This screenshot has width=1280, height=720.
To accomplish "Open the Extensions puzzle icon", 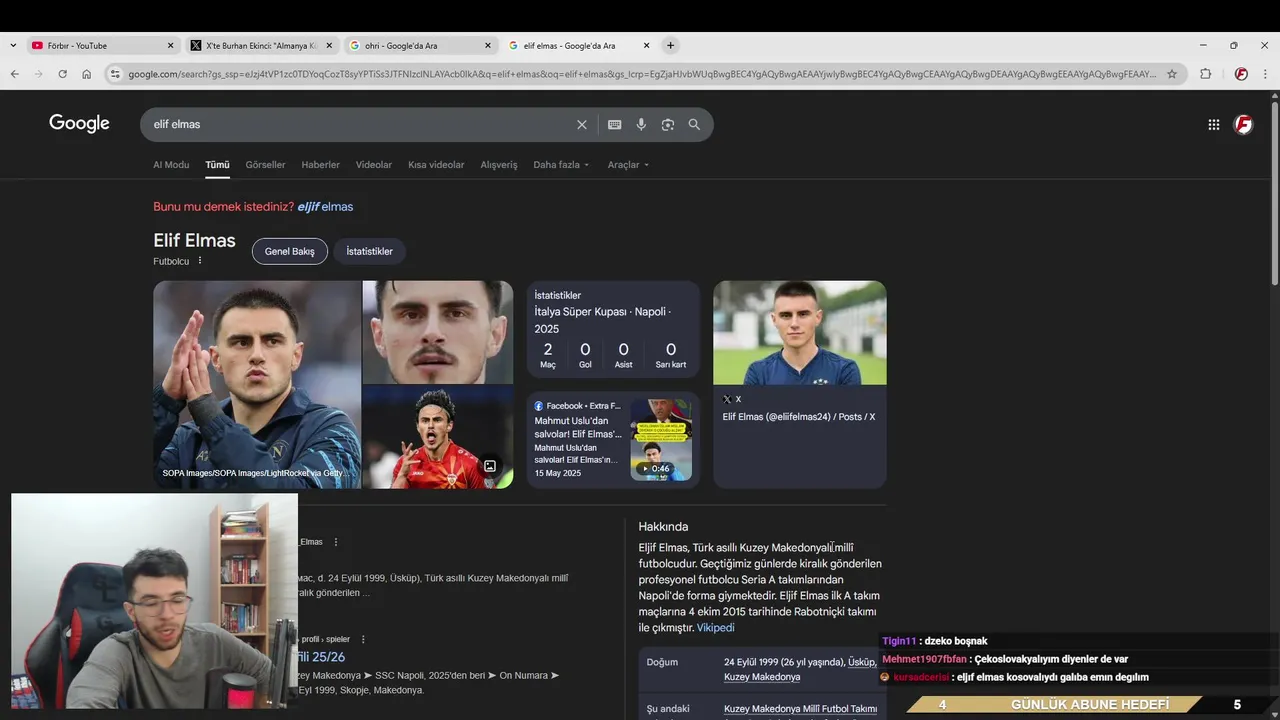I will pyautogui.click(x=1205, y=74).
